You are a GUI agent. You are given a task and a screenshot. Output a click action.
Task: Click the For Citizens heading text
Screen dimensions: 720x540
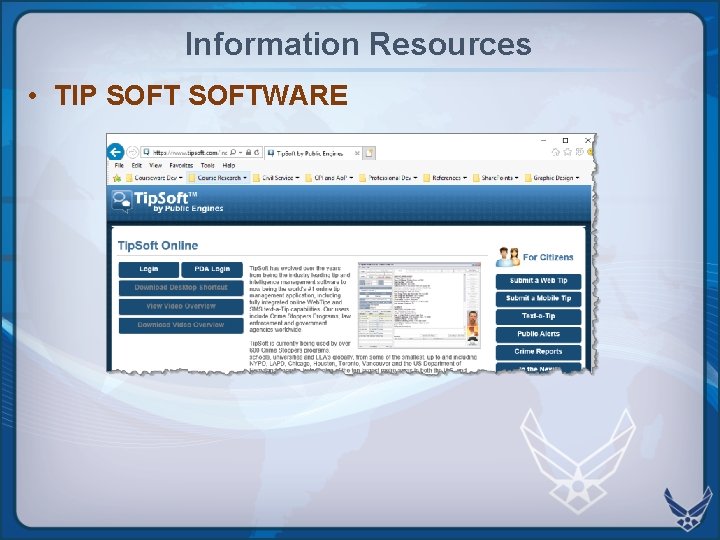pos(548,258)
